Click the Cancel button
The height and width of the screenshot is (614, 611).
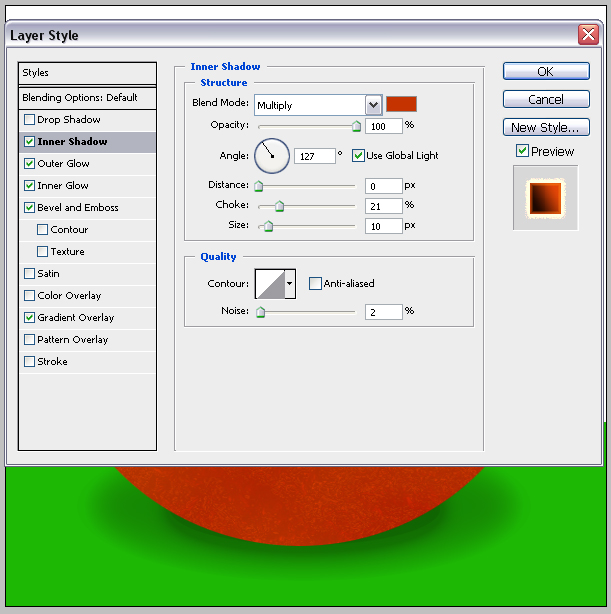click(x=546, y=99)
